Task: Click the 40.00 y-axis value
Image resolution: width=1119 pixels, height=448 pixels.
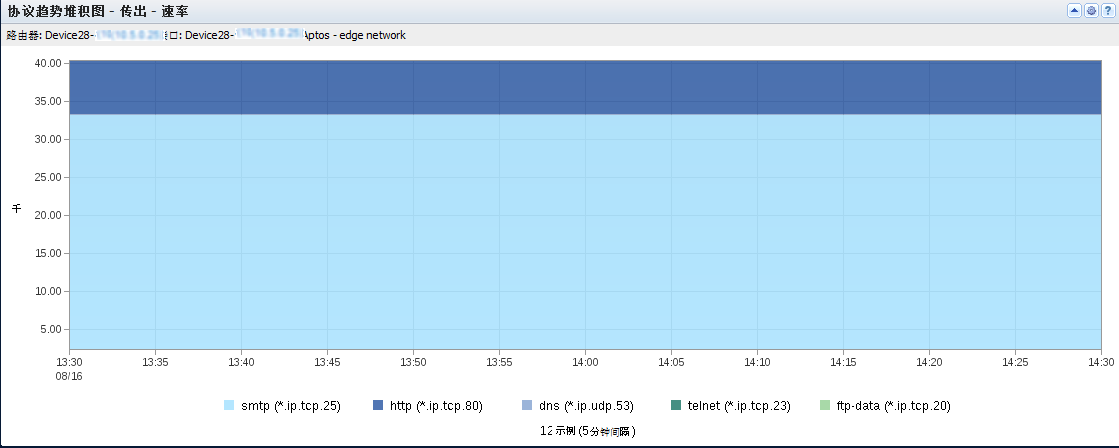Action: [50, 63]
